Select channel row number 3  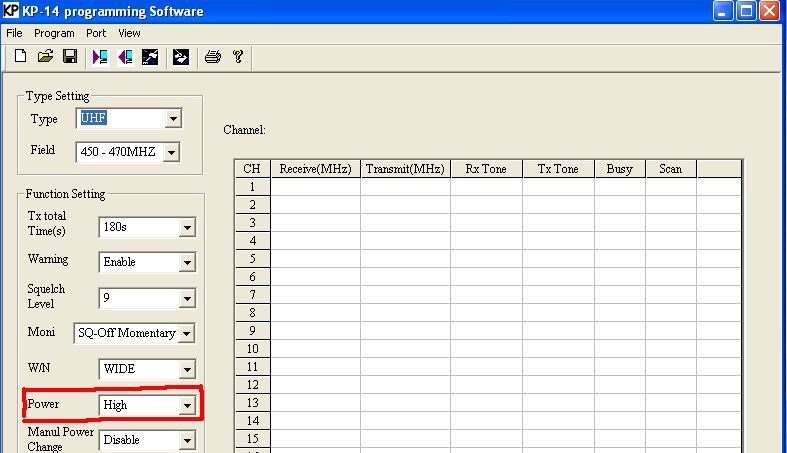252,223
